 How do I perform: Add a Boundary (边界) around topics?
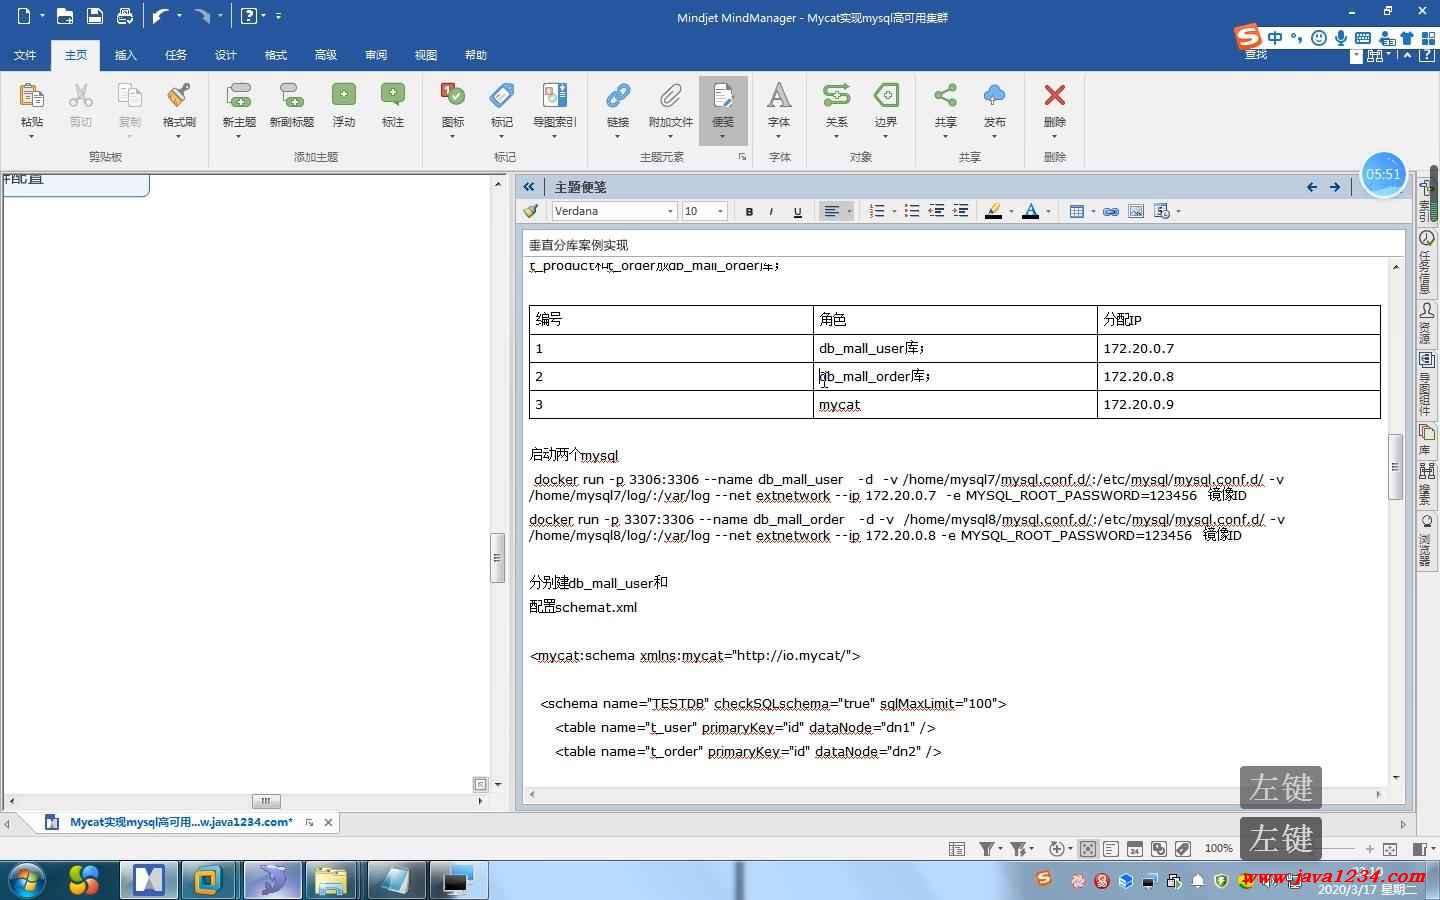coord(886,96)
